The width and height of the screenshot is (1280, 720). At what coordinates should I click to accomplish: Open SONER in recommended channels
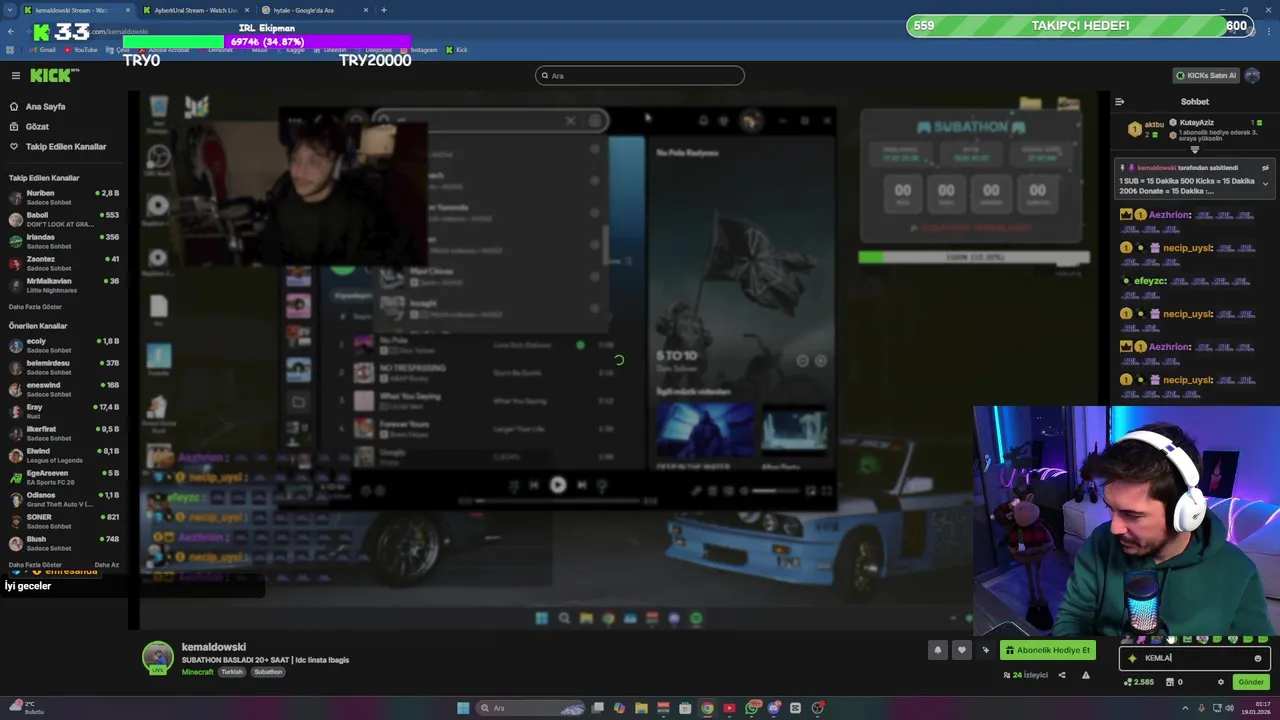63,521
